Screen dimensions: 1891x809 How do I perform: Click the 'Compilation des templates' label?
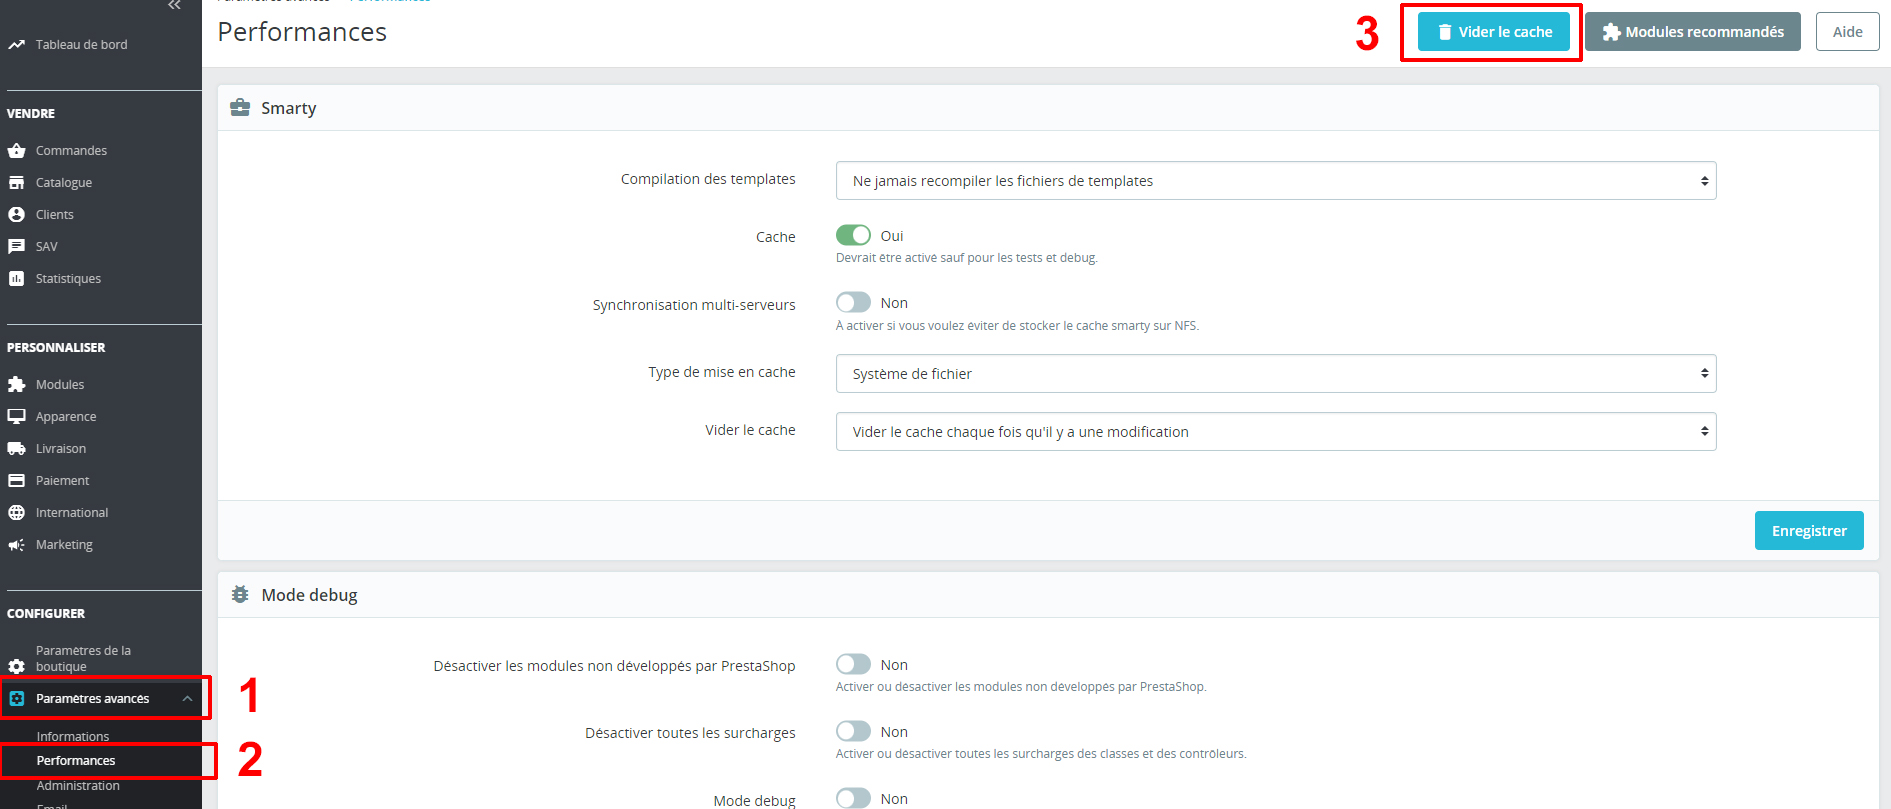(x=708, y=179)
